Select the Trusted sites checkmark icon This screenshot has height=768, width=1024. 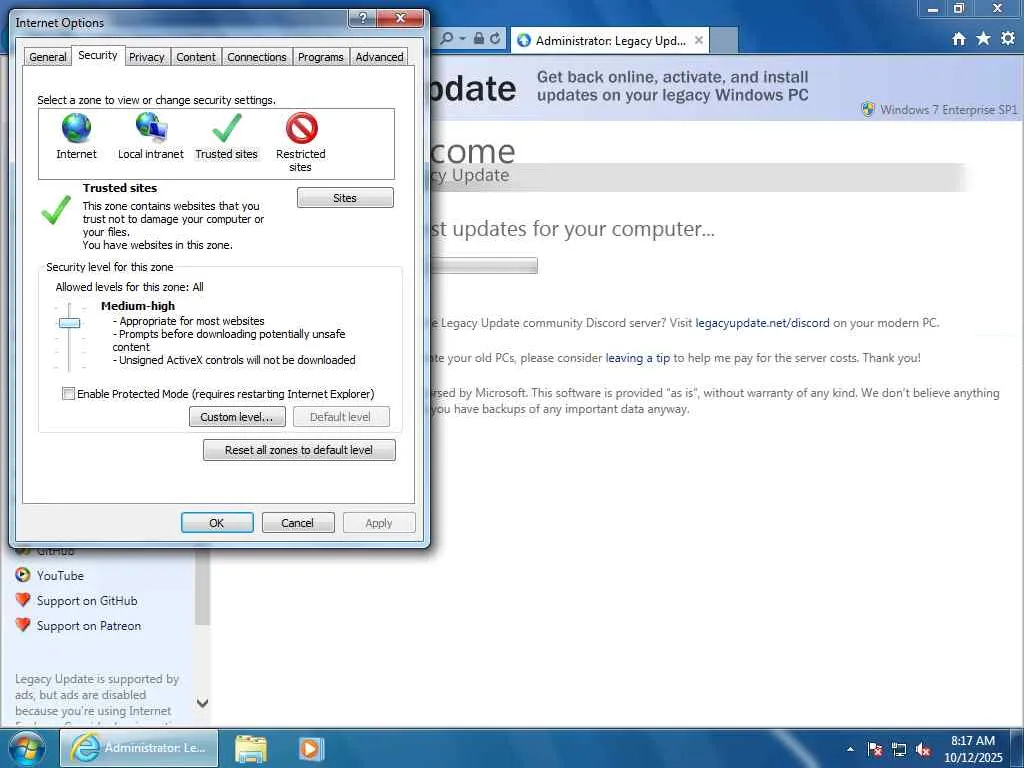click(227, 128)
